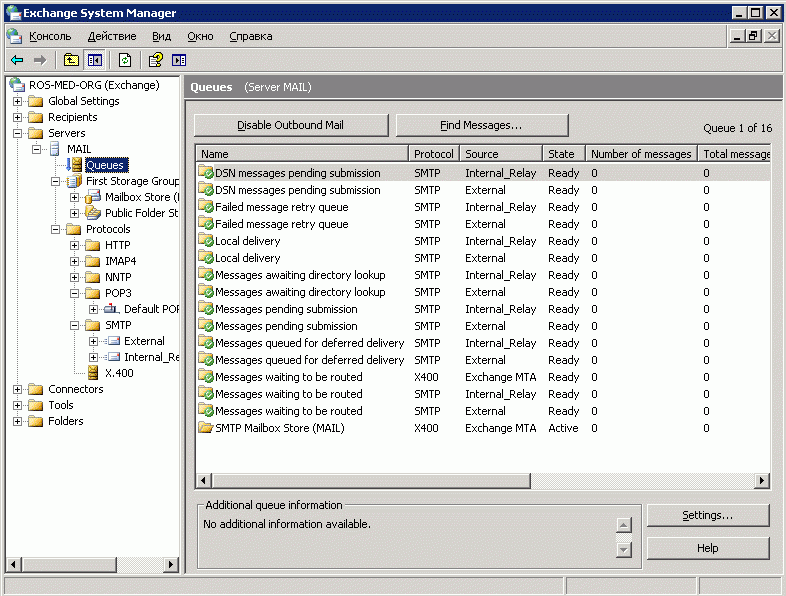Click the Recipients folder icon
Viewport: 786px width, 596px height.
click(36, 117)
